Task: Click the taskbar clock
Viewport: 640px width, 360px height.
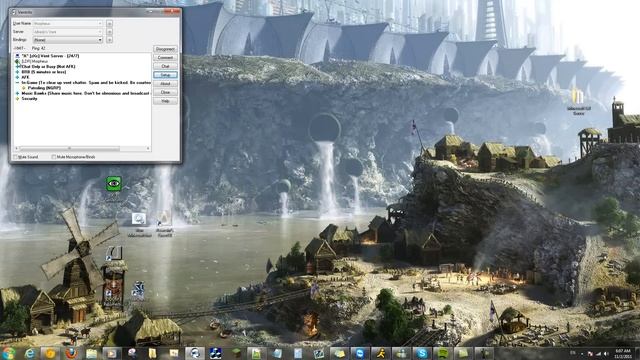Action: tap(623, 353)
